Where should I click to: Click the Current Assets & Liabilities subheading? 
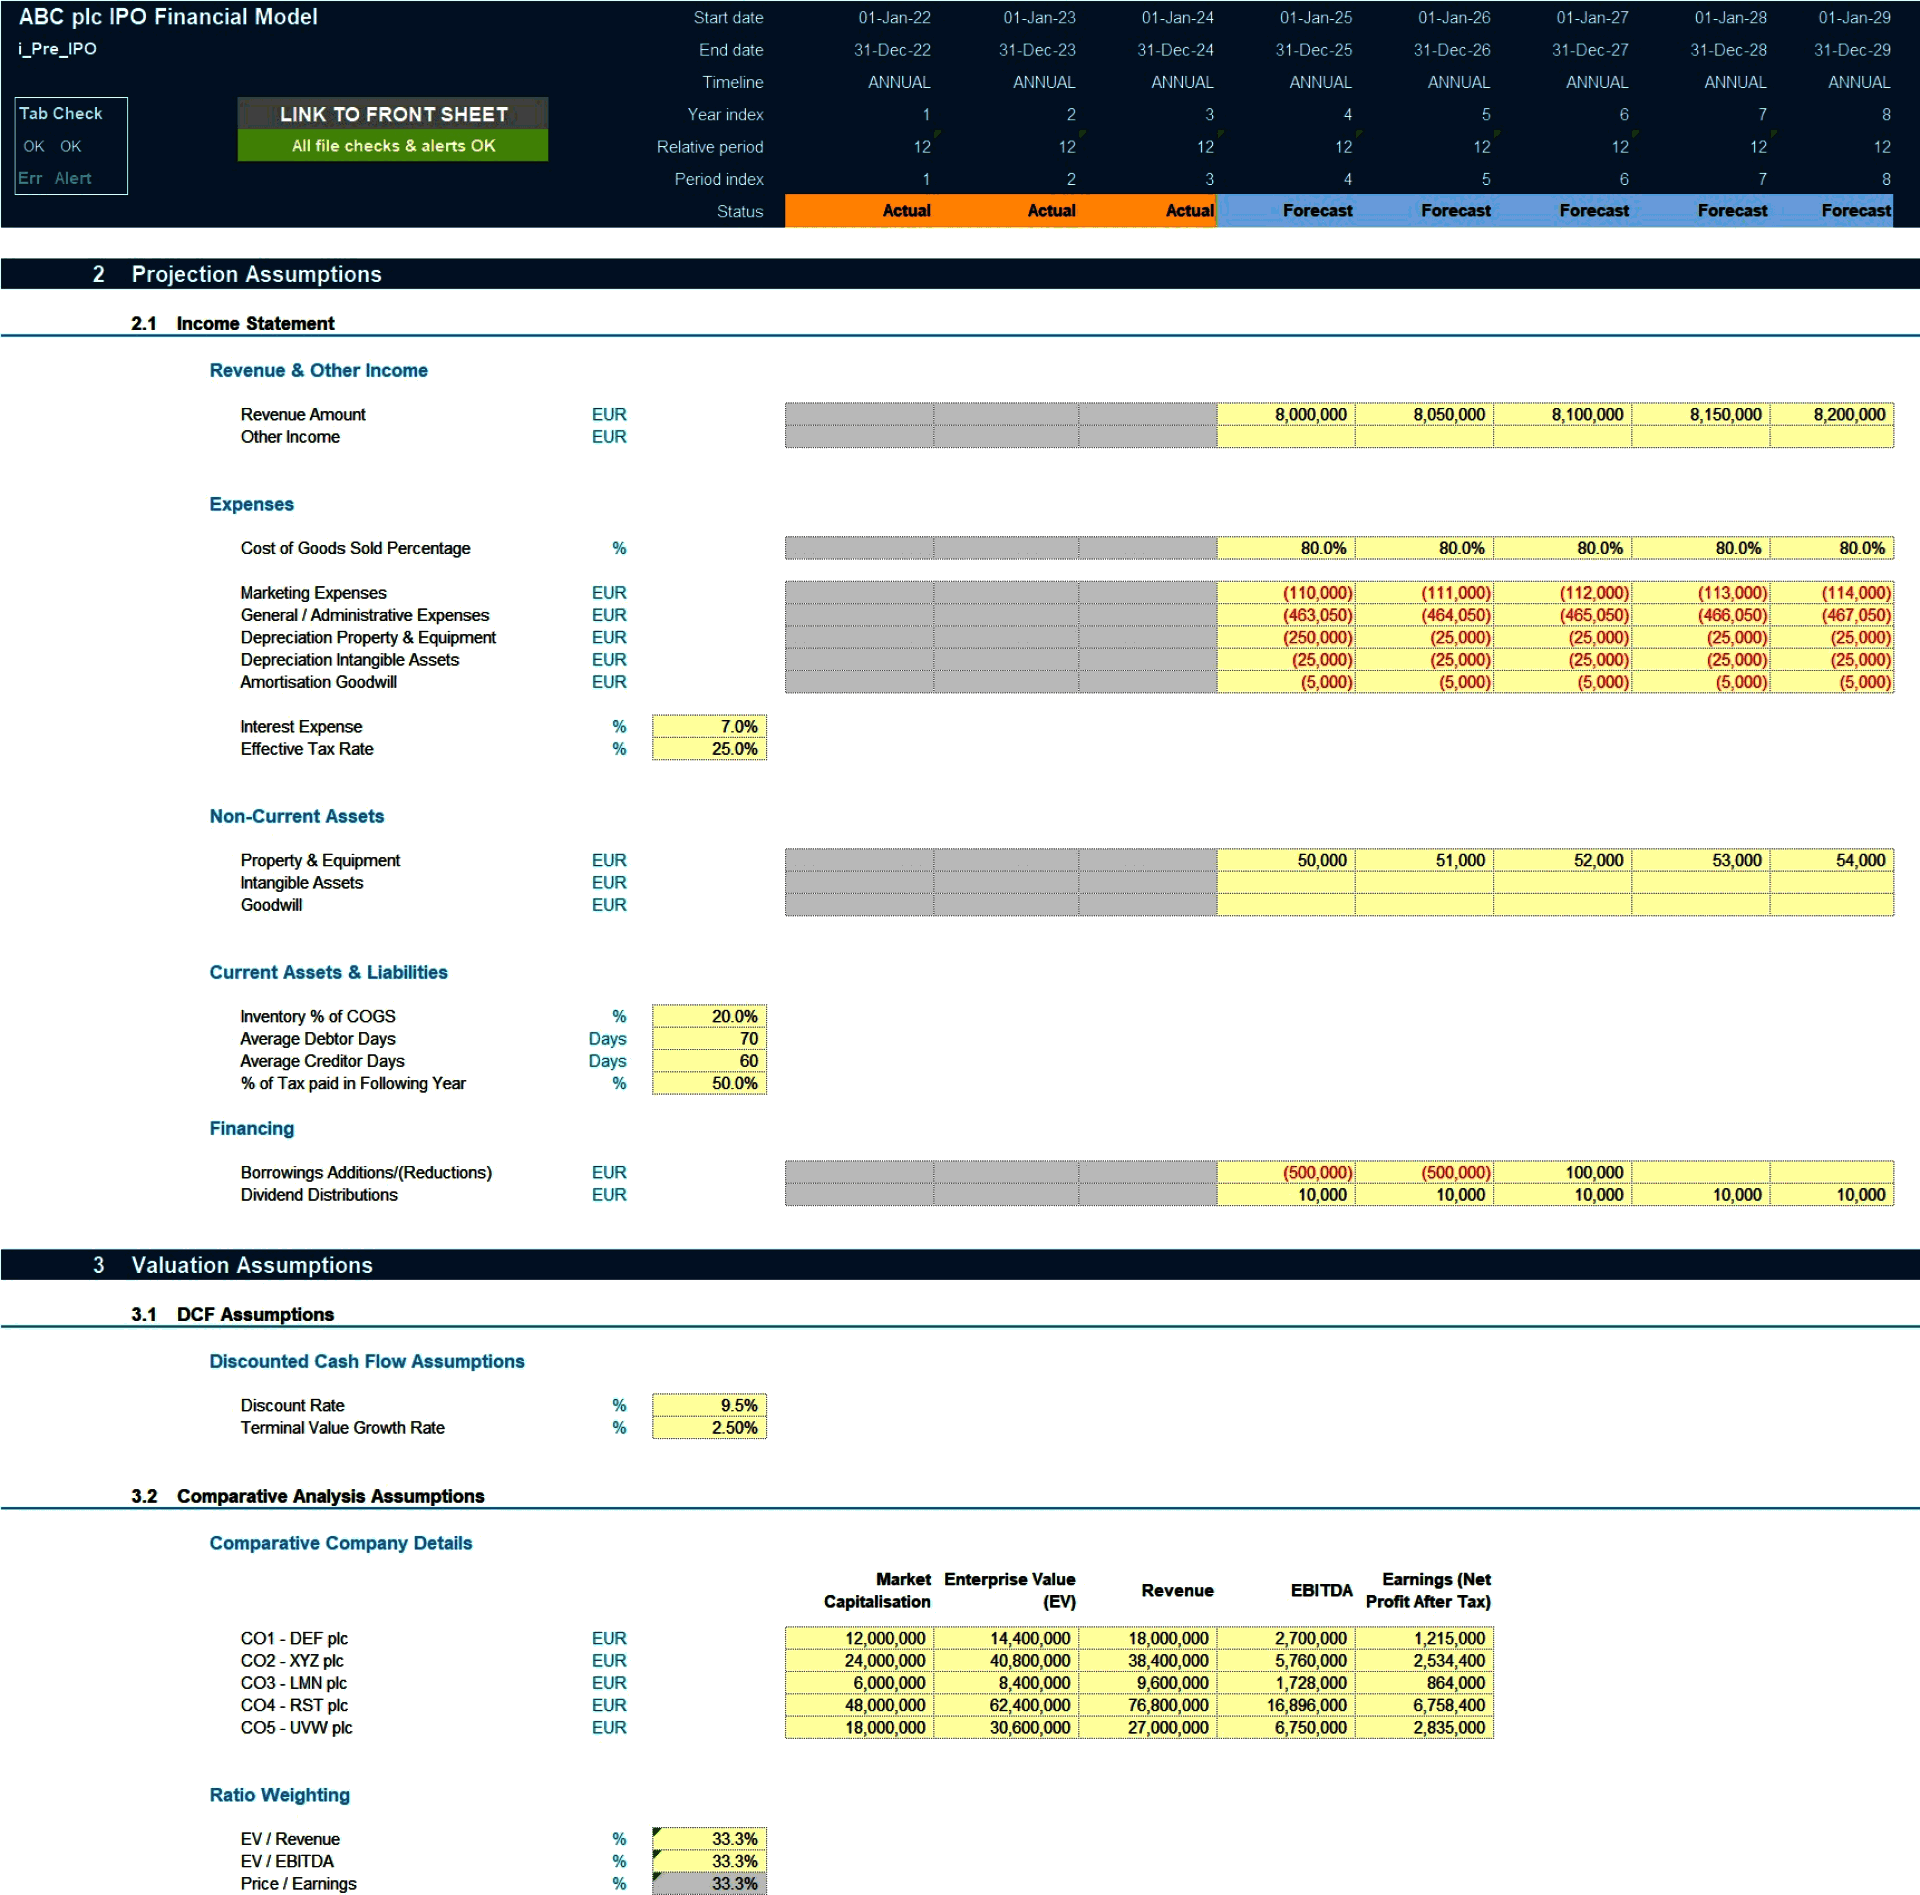click(328, 973)
